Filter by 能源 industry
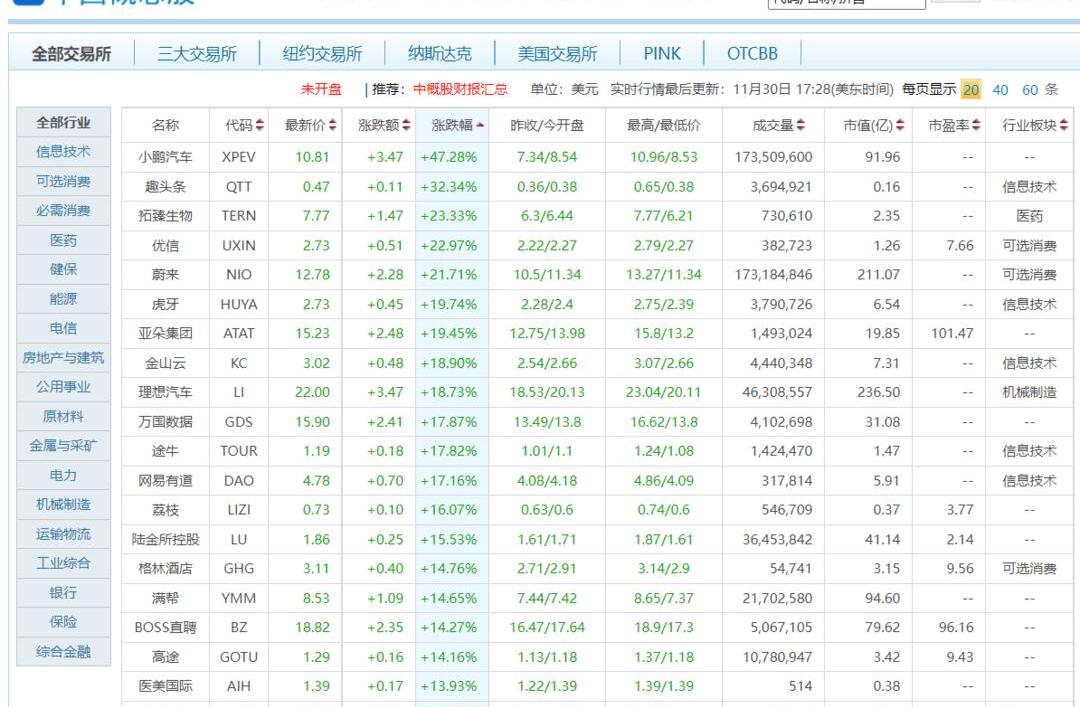This screenshot has width=1080, height=707. (x=63, y=298)
